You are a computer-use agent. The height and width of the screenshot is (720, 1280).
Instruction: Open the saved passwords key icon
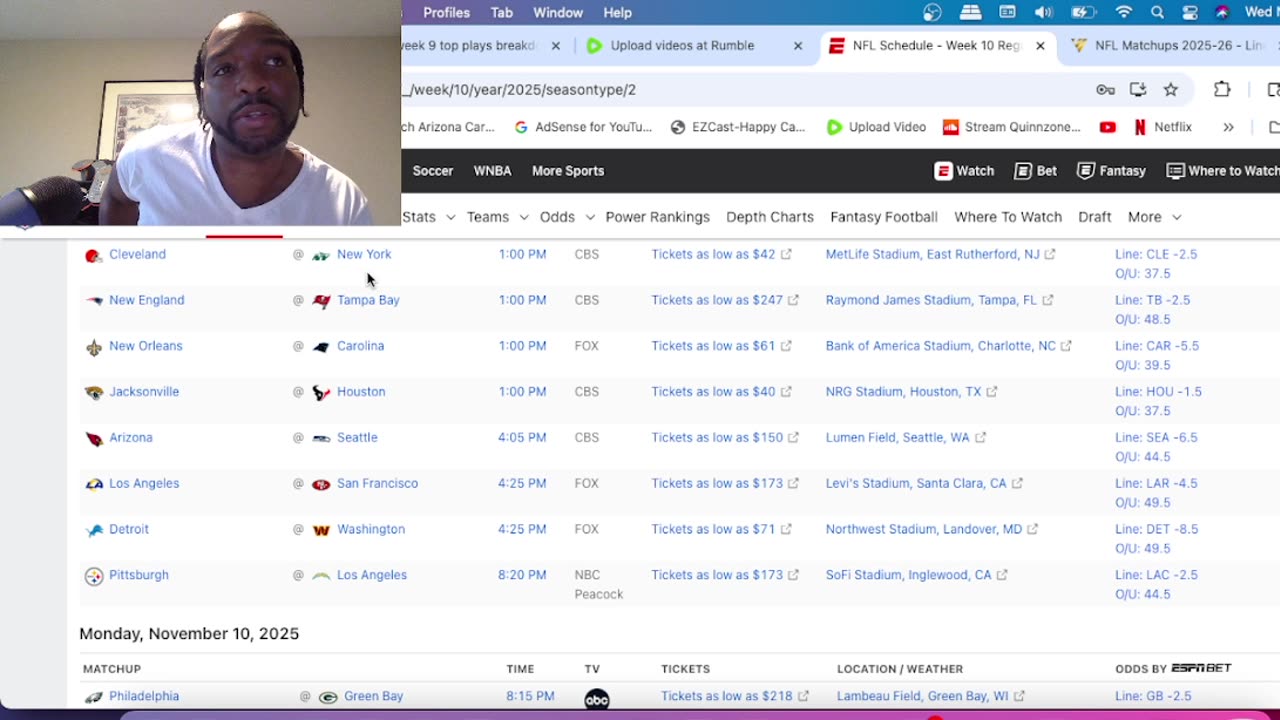[1105, 90]
